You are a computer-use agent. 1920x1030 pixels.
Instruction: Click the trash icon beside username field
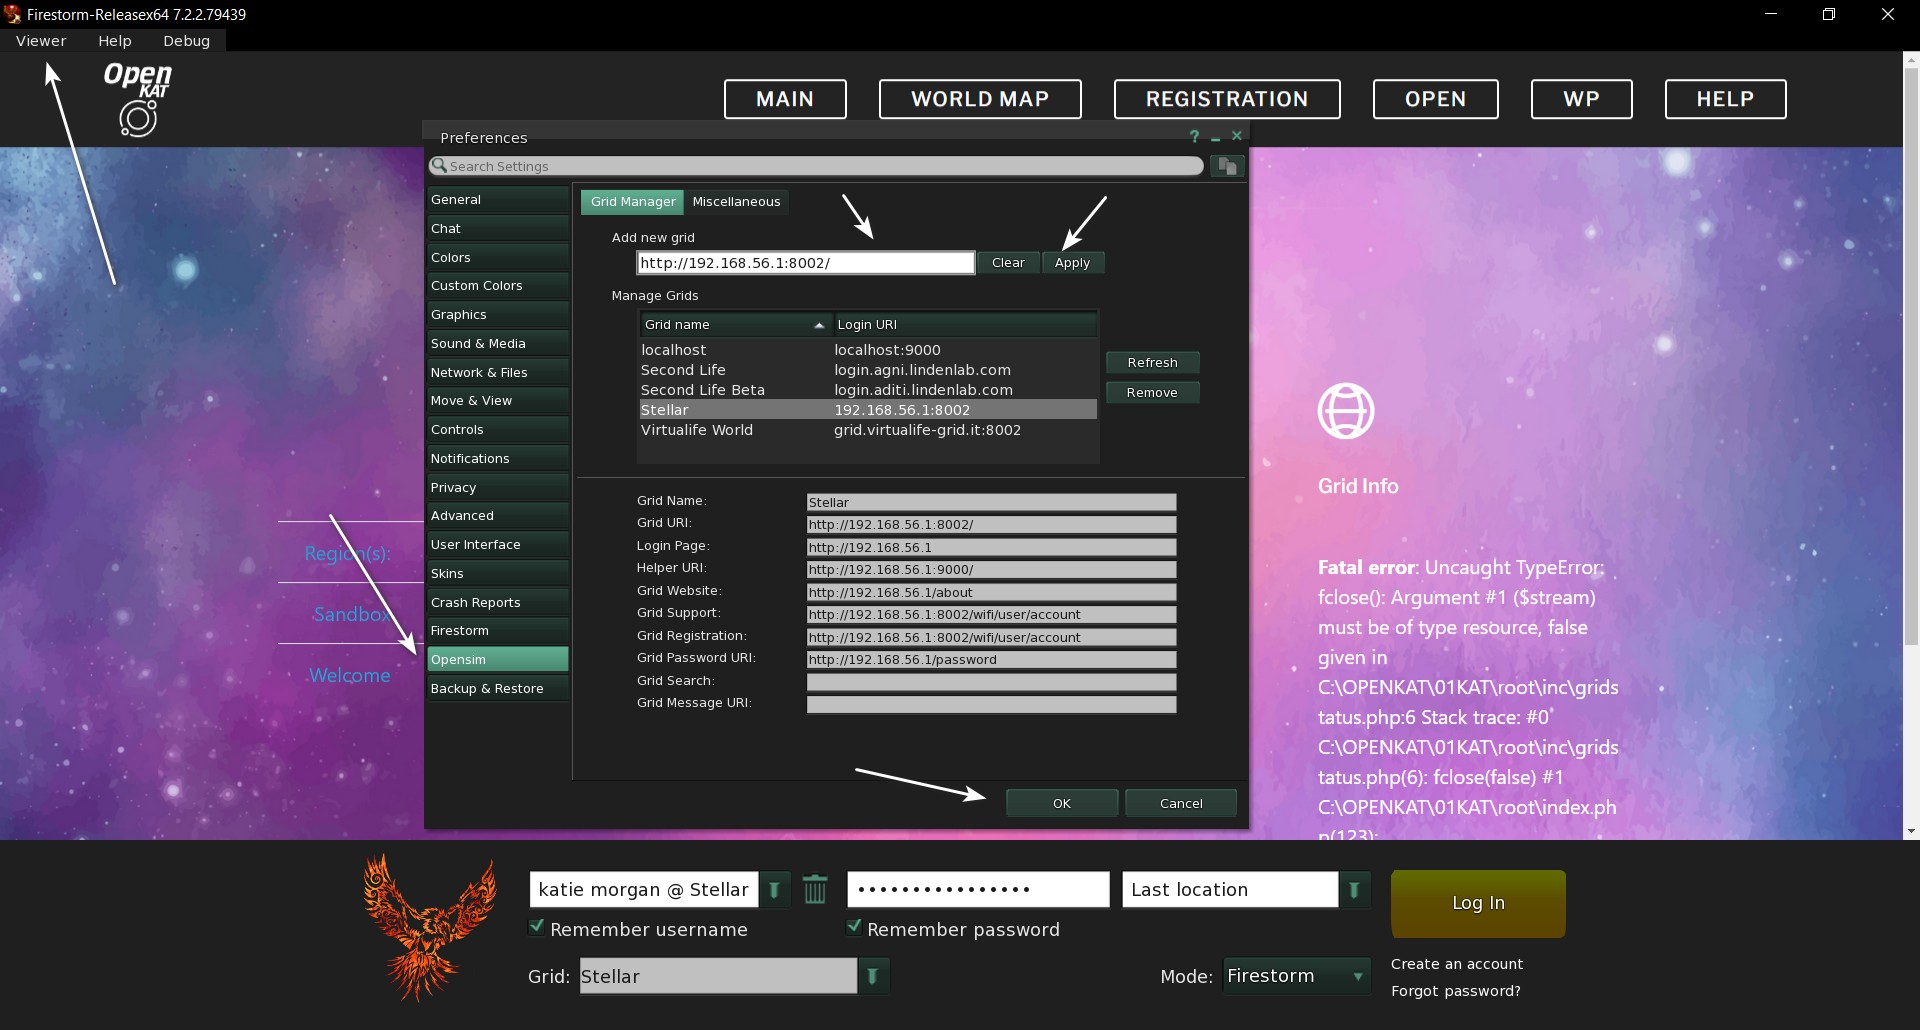pyautogui.click(x=815, y=889)
